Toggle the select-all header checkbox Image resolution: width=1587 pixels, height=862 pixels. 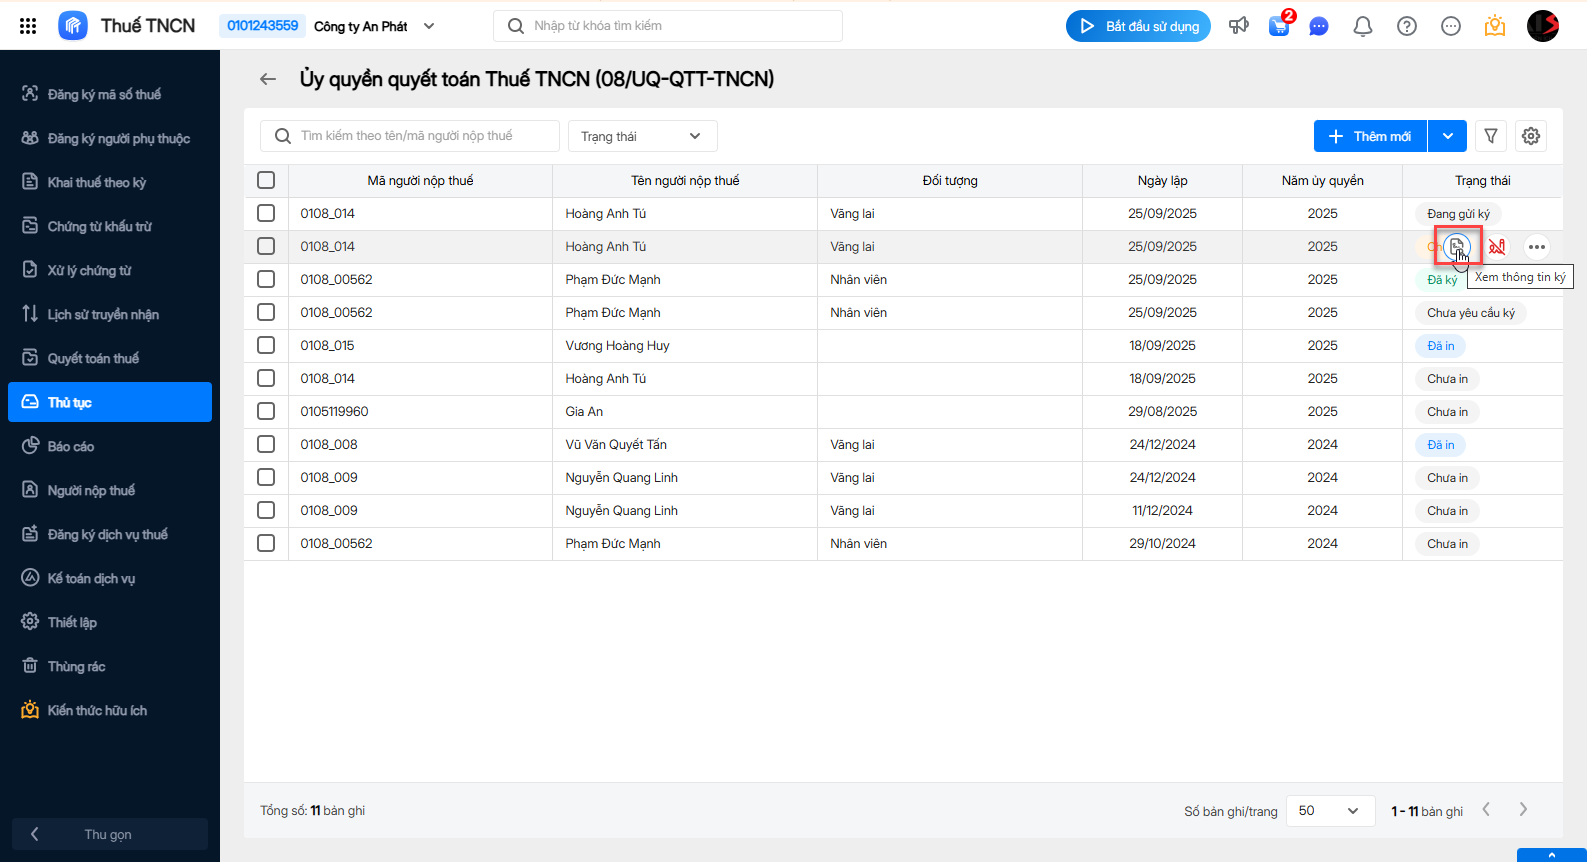click(266, 180)
